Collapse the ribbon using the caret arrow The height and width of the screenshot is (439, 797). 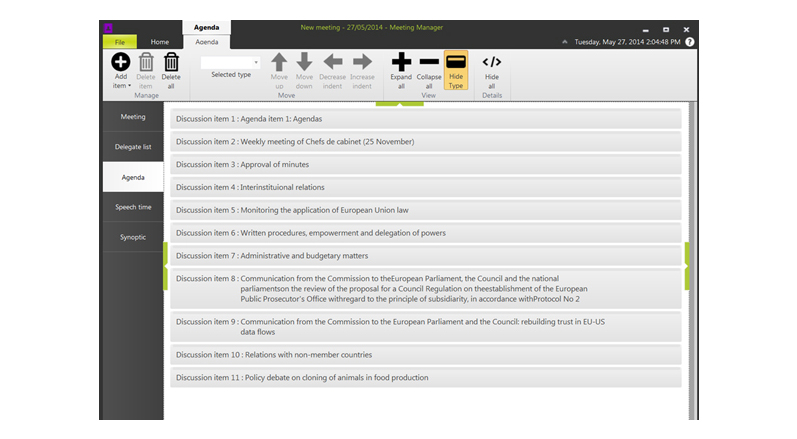(565, 42)
